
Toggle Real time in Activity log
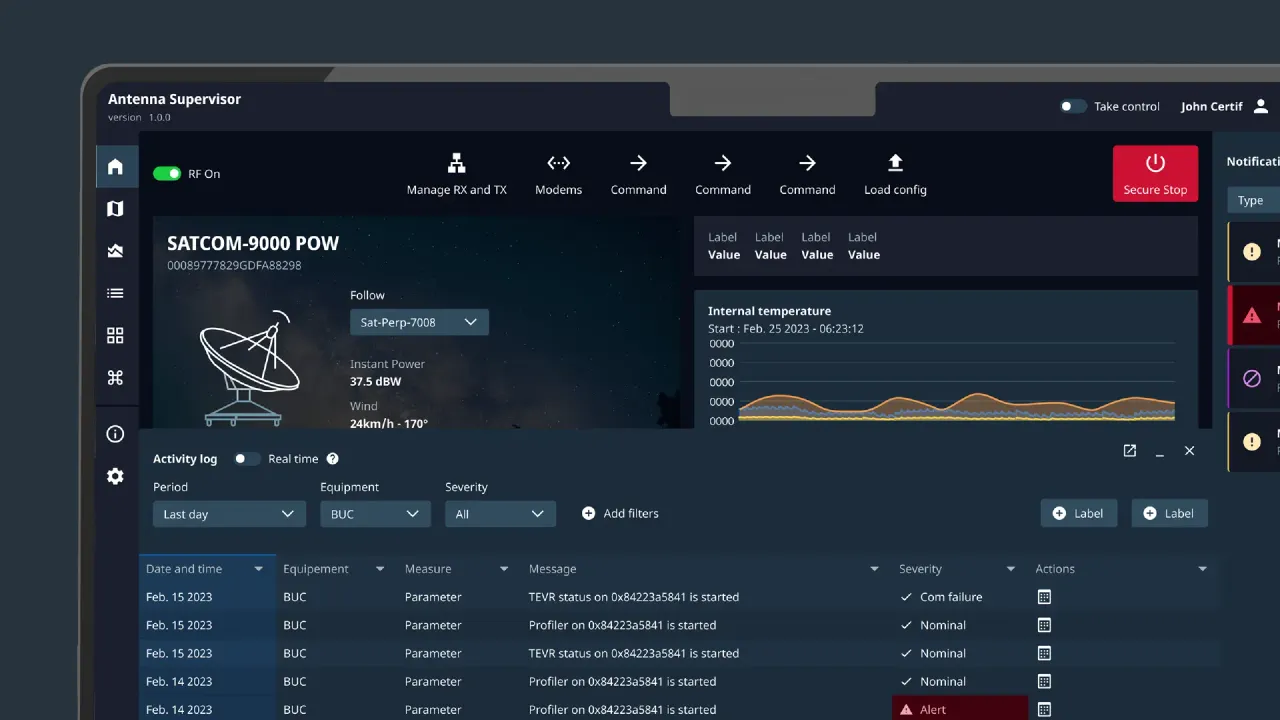(247, 459)
